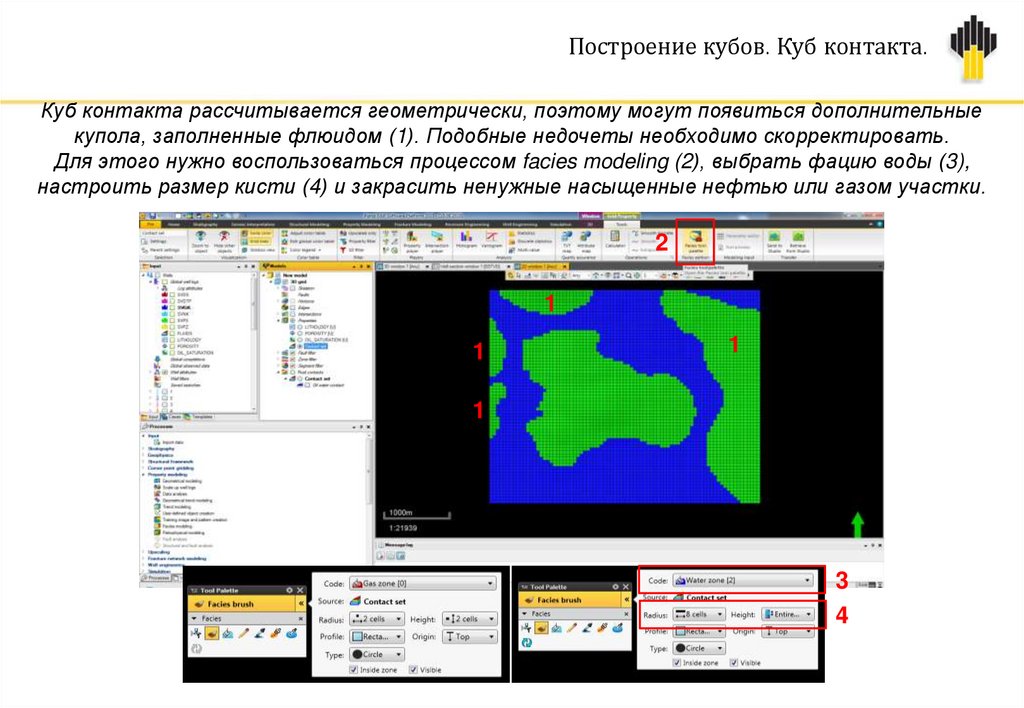Screen dimensions: 1024x708
Task: Open the Facies tool palette in the ribbon
Action: coord(696,242)
